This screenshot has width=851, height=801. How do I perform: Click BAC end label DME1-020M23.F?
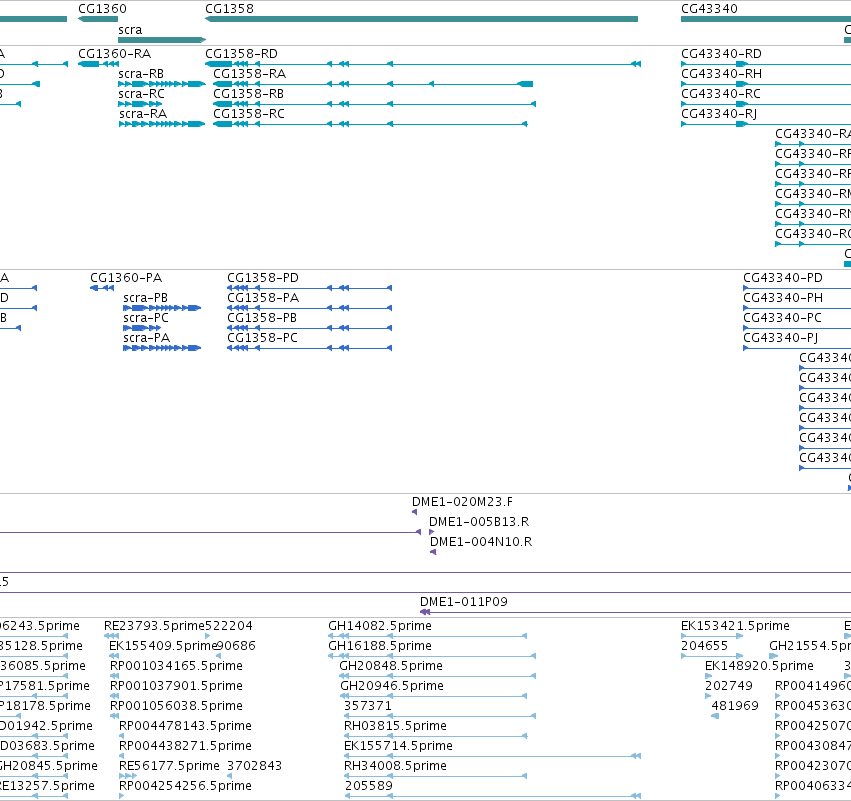pos(462,502)
